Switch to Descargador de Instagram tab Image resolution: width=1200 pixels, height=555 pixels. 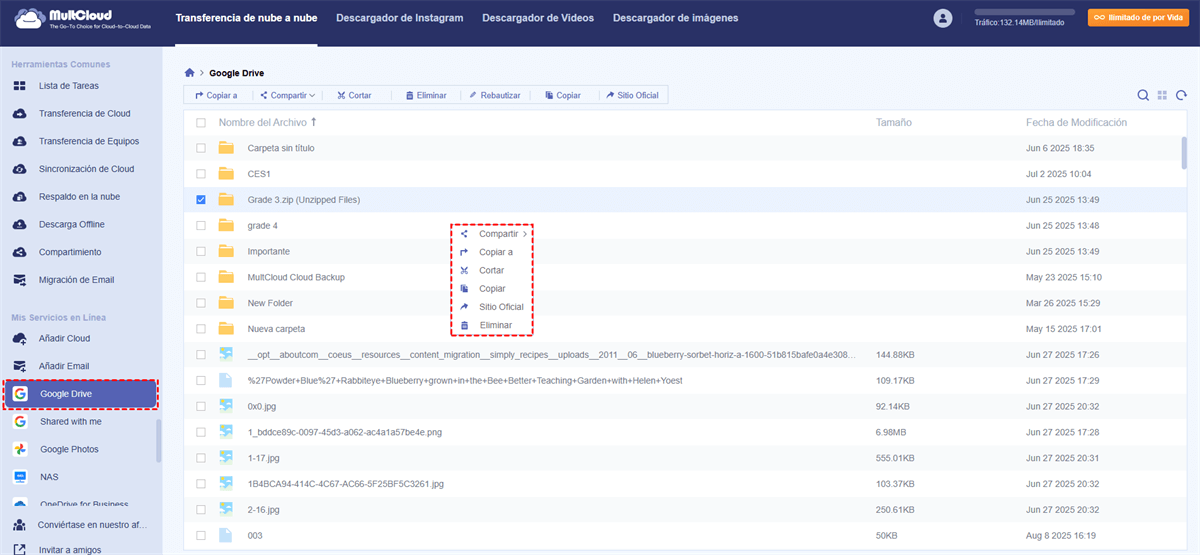pos(399,18)
